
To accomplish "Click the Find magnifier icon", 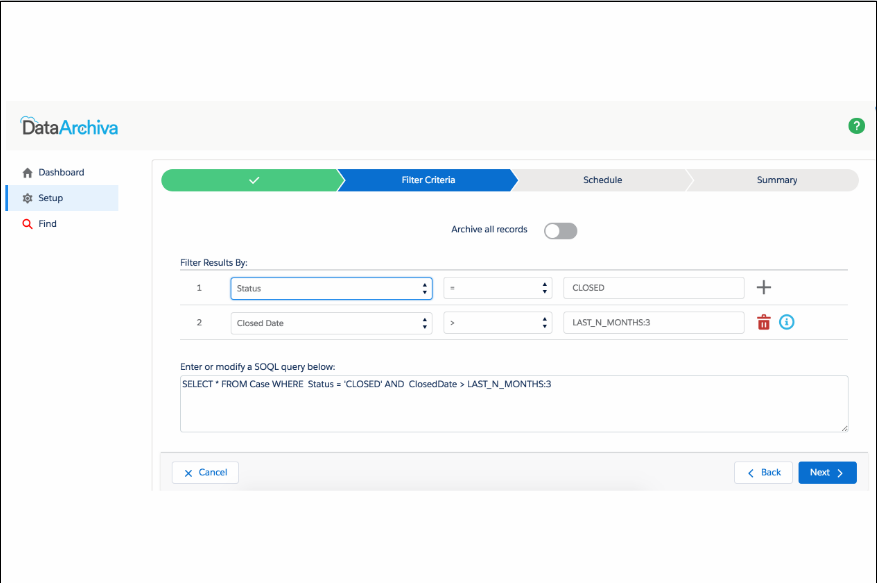I will point(27,224).
